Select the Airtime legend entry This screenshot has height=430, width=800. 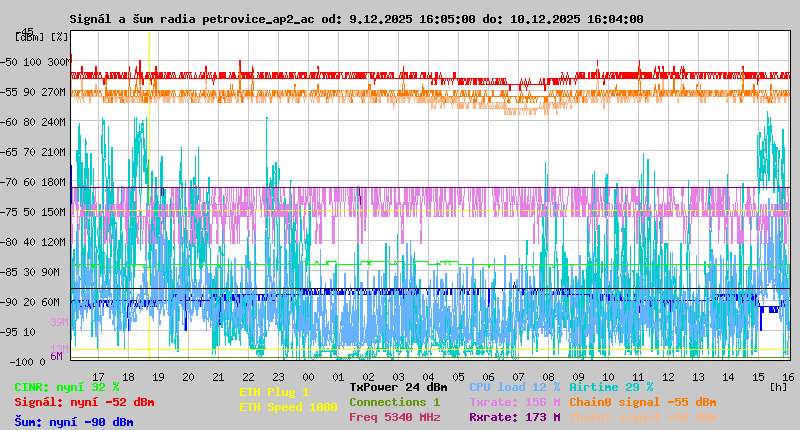(x=611, y=387)
